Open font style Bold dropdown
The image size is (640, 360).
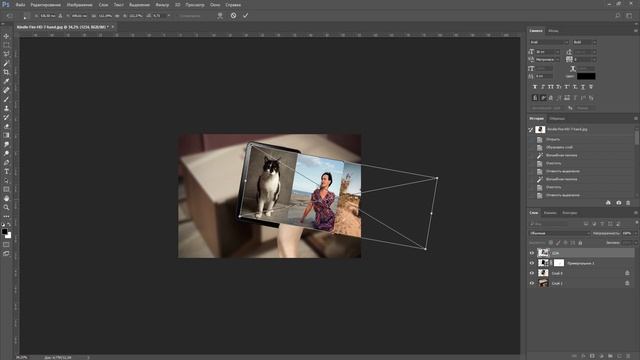(584, 42)
